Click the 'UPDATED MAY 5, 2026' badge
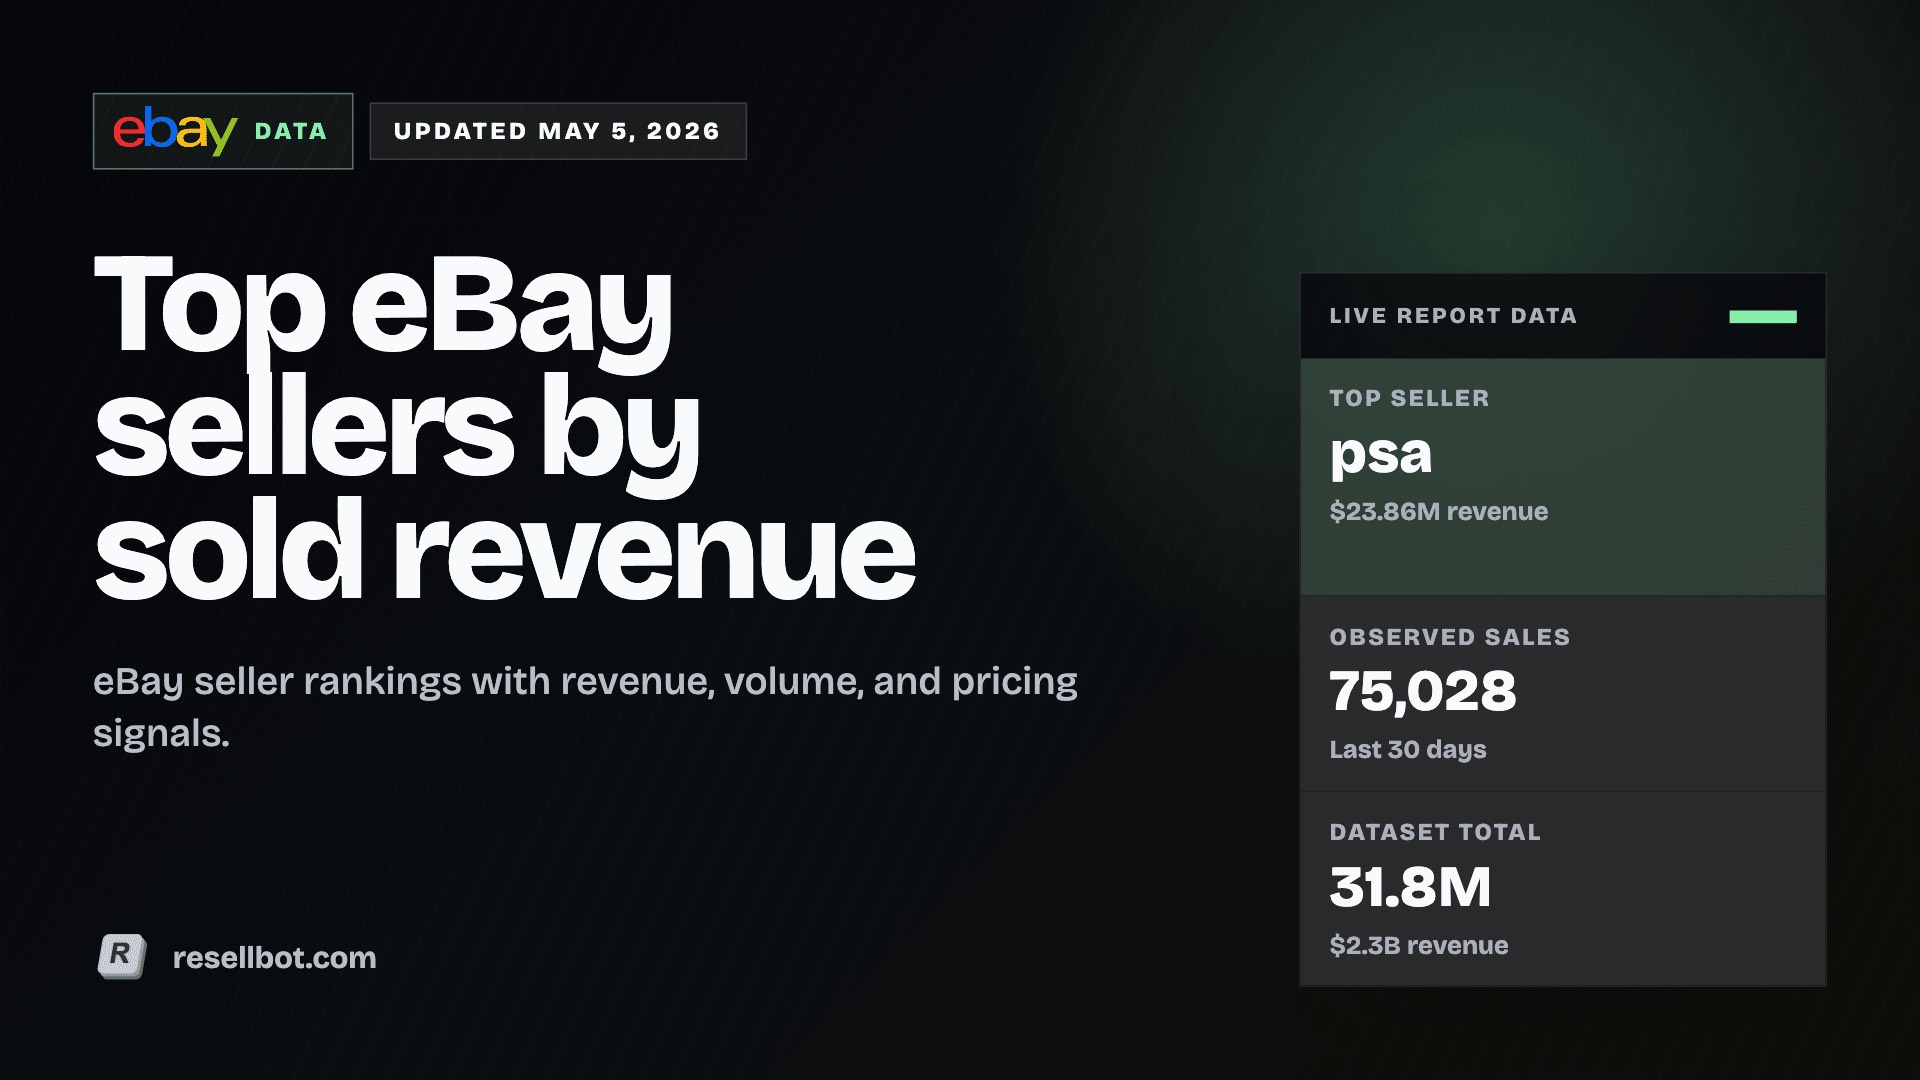This screenshot has width=1920, height=1080. pos(558,131)
